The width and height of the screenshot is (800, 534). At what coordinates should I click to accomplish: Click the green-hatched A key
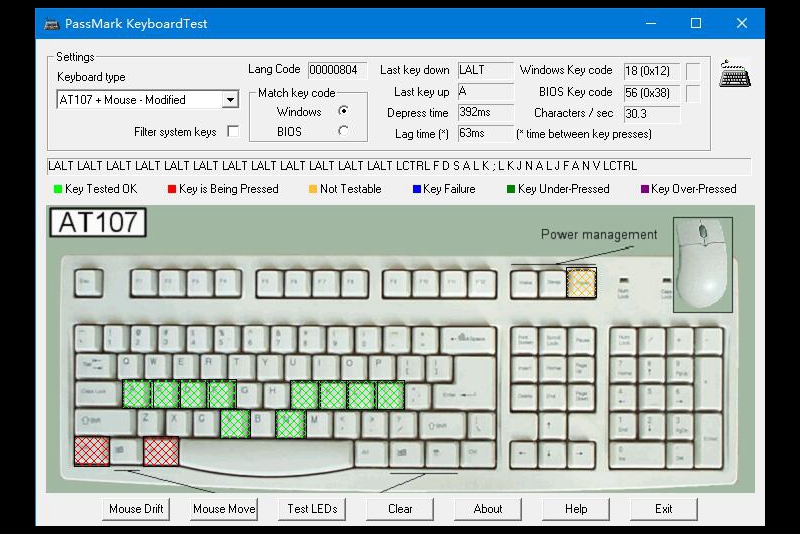point(137,394)
